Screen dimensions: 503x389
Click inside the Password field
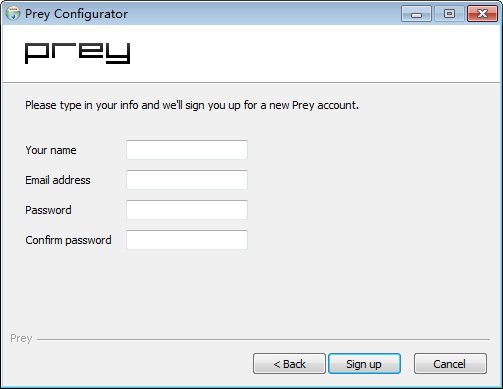187,210
